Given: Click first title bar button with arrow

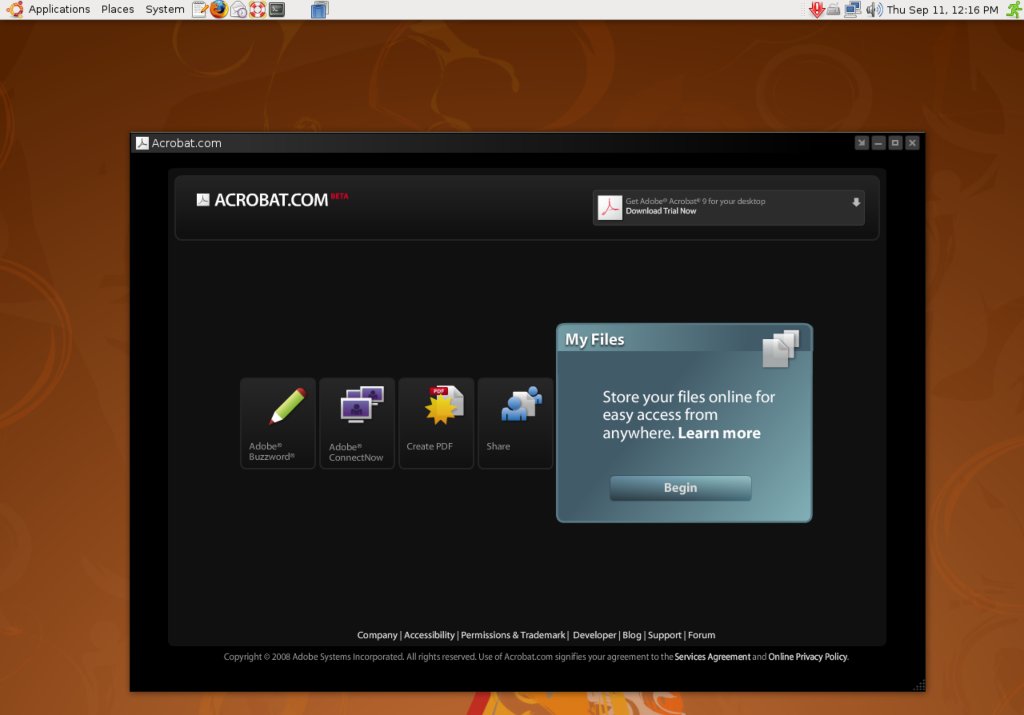Looking at the screenshot, I should (x=861, y=143).
